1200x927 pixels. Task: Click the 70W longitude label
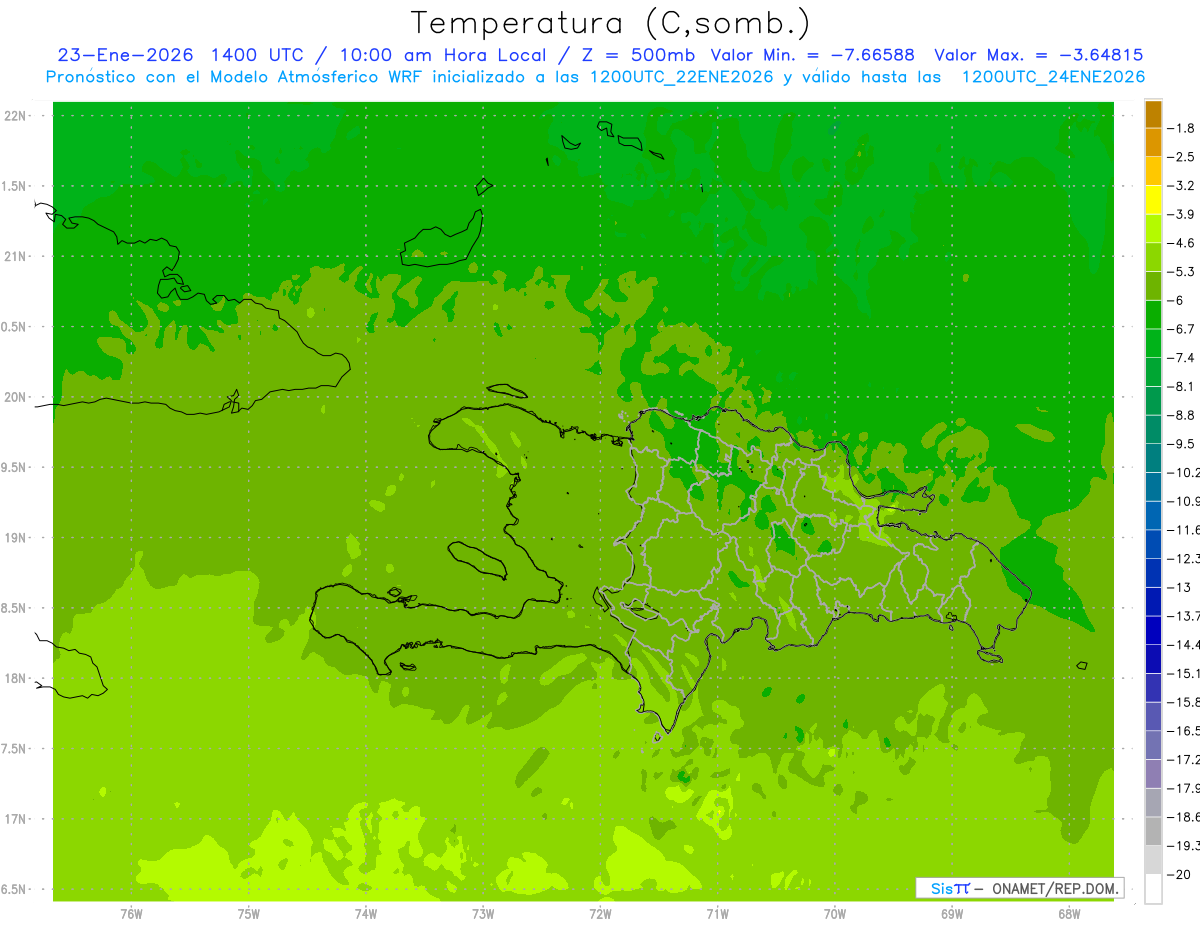tap(834, 913)
